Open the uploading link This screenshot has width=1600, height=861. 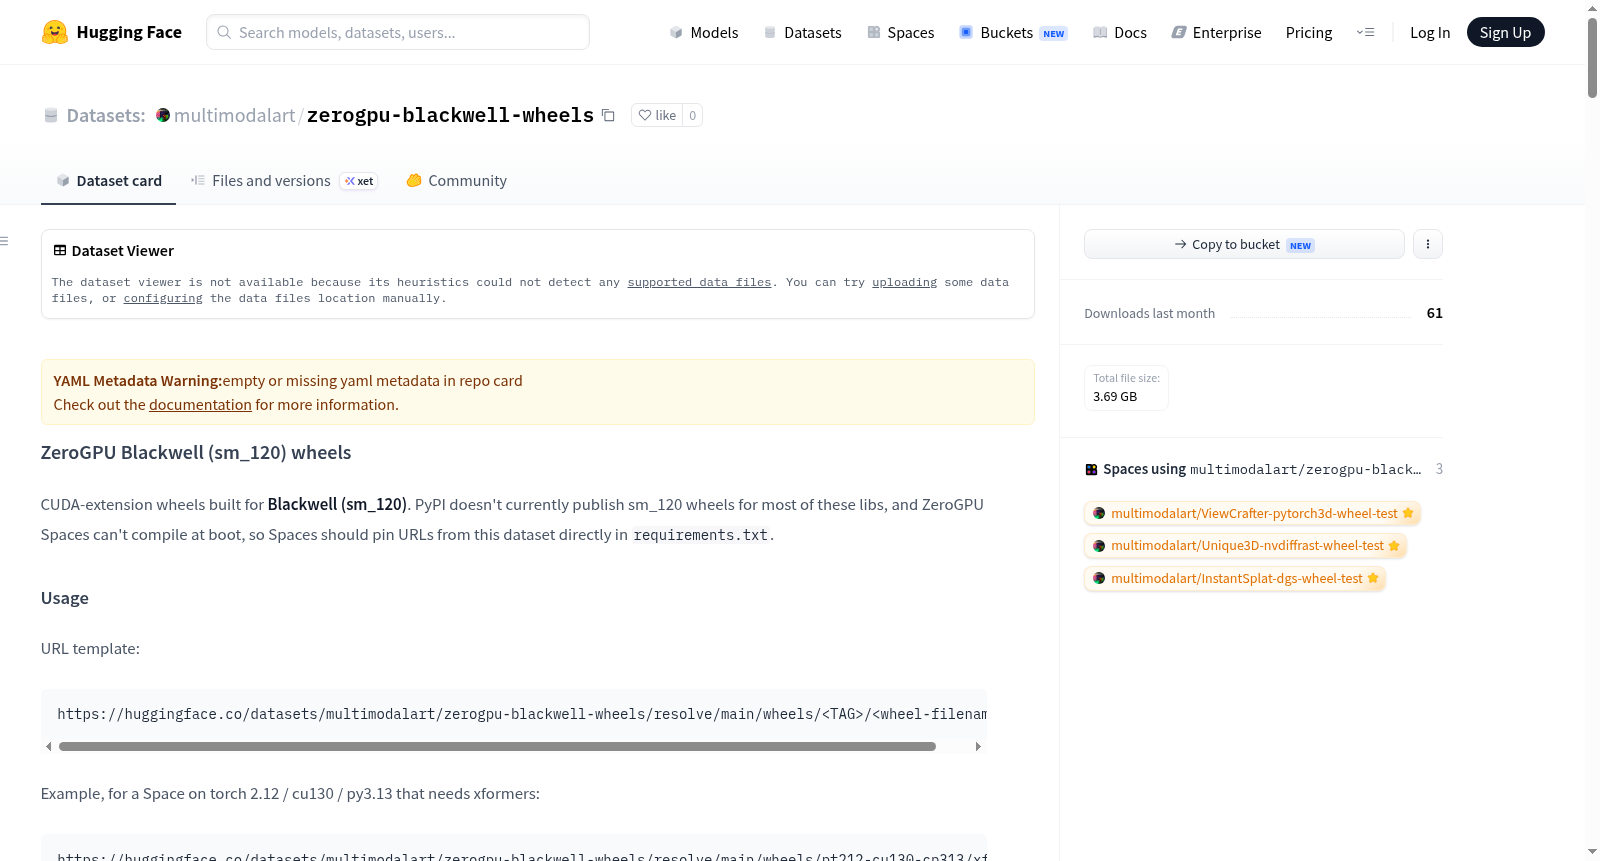(904, 282)
